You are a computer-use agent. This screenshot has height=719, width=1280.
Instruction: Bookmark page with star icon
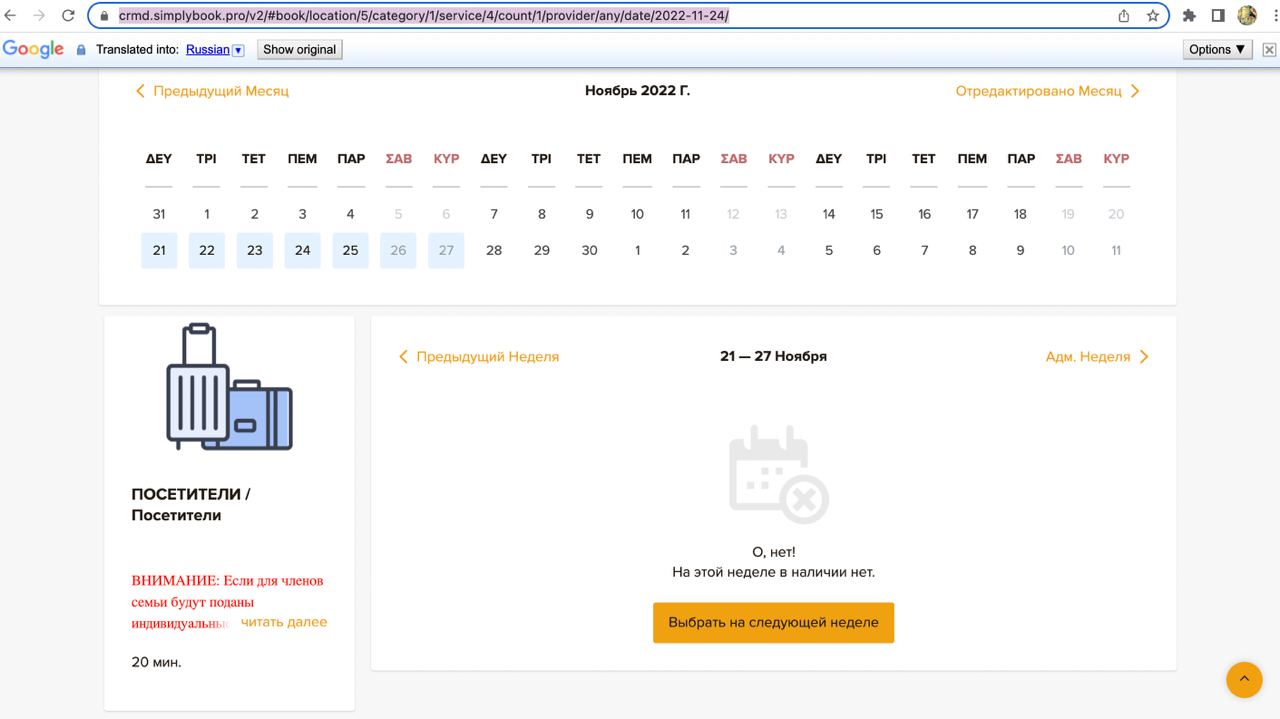1152,16
